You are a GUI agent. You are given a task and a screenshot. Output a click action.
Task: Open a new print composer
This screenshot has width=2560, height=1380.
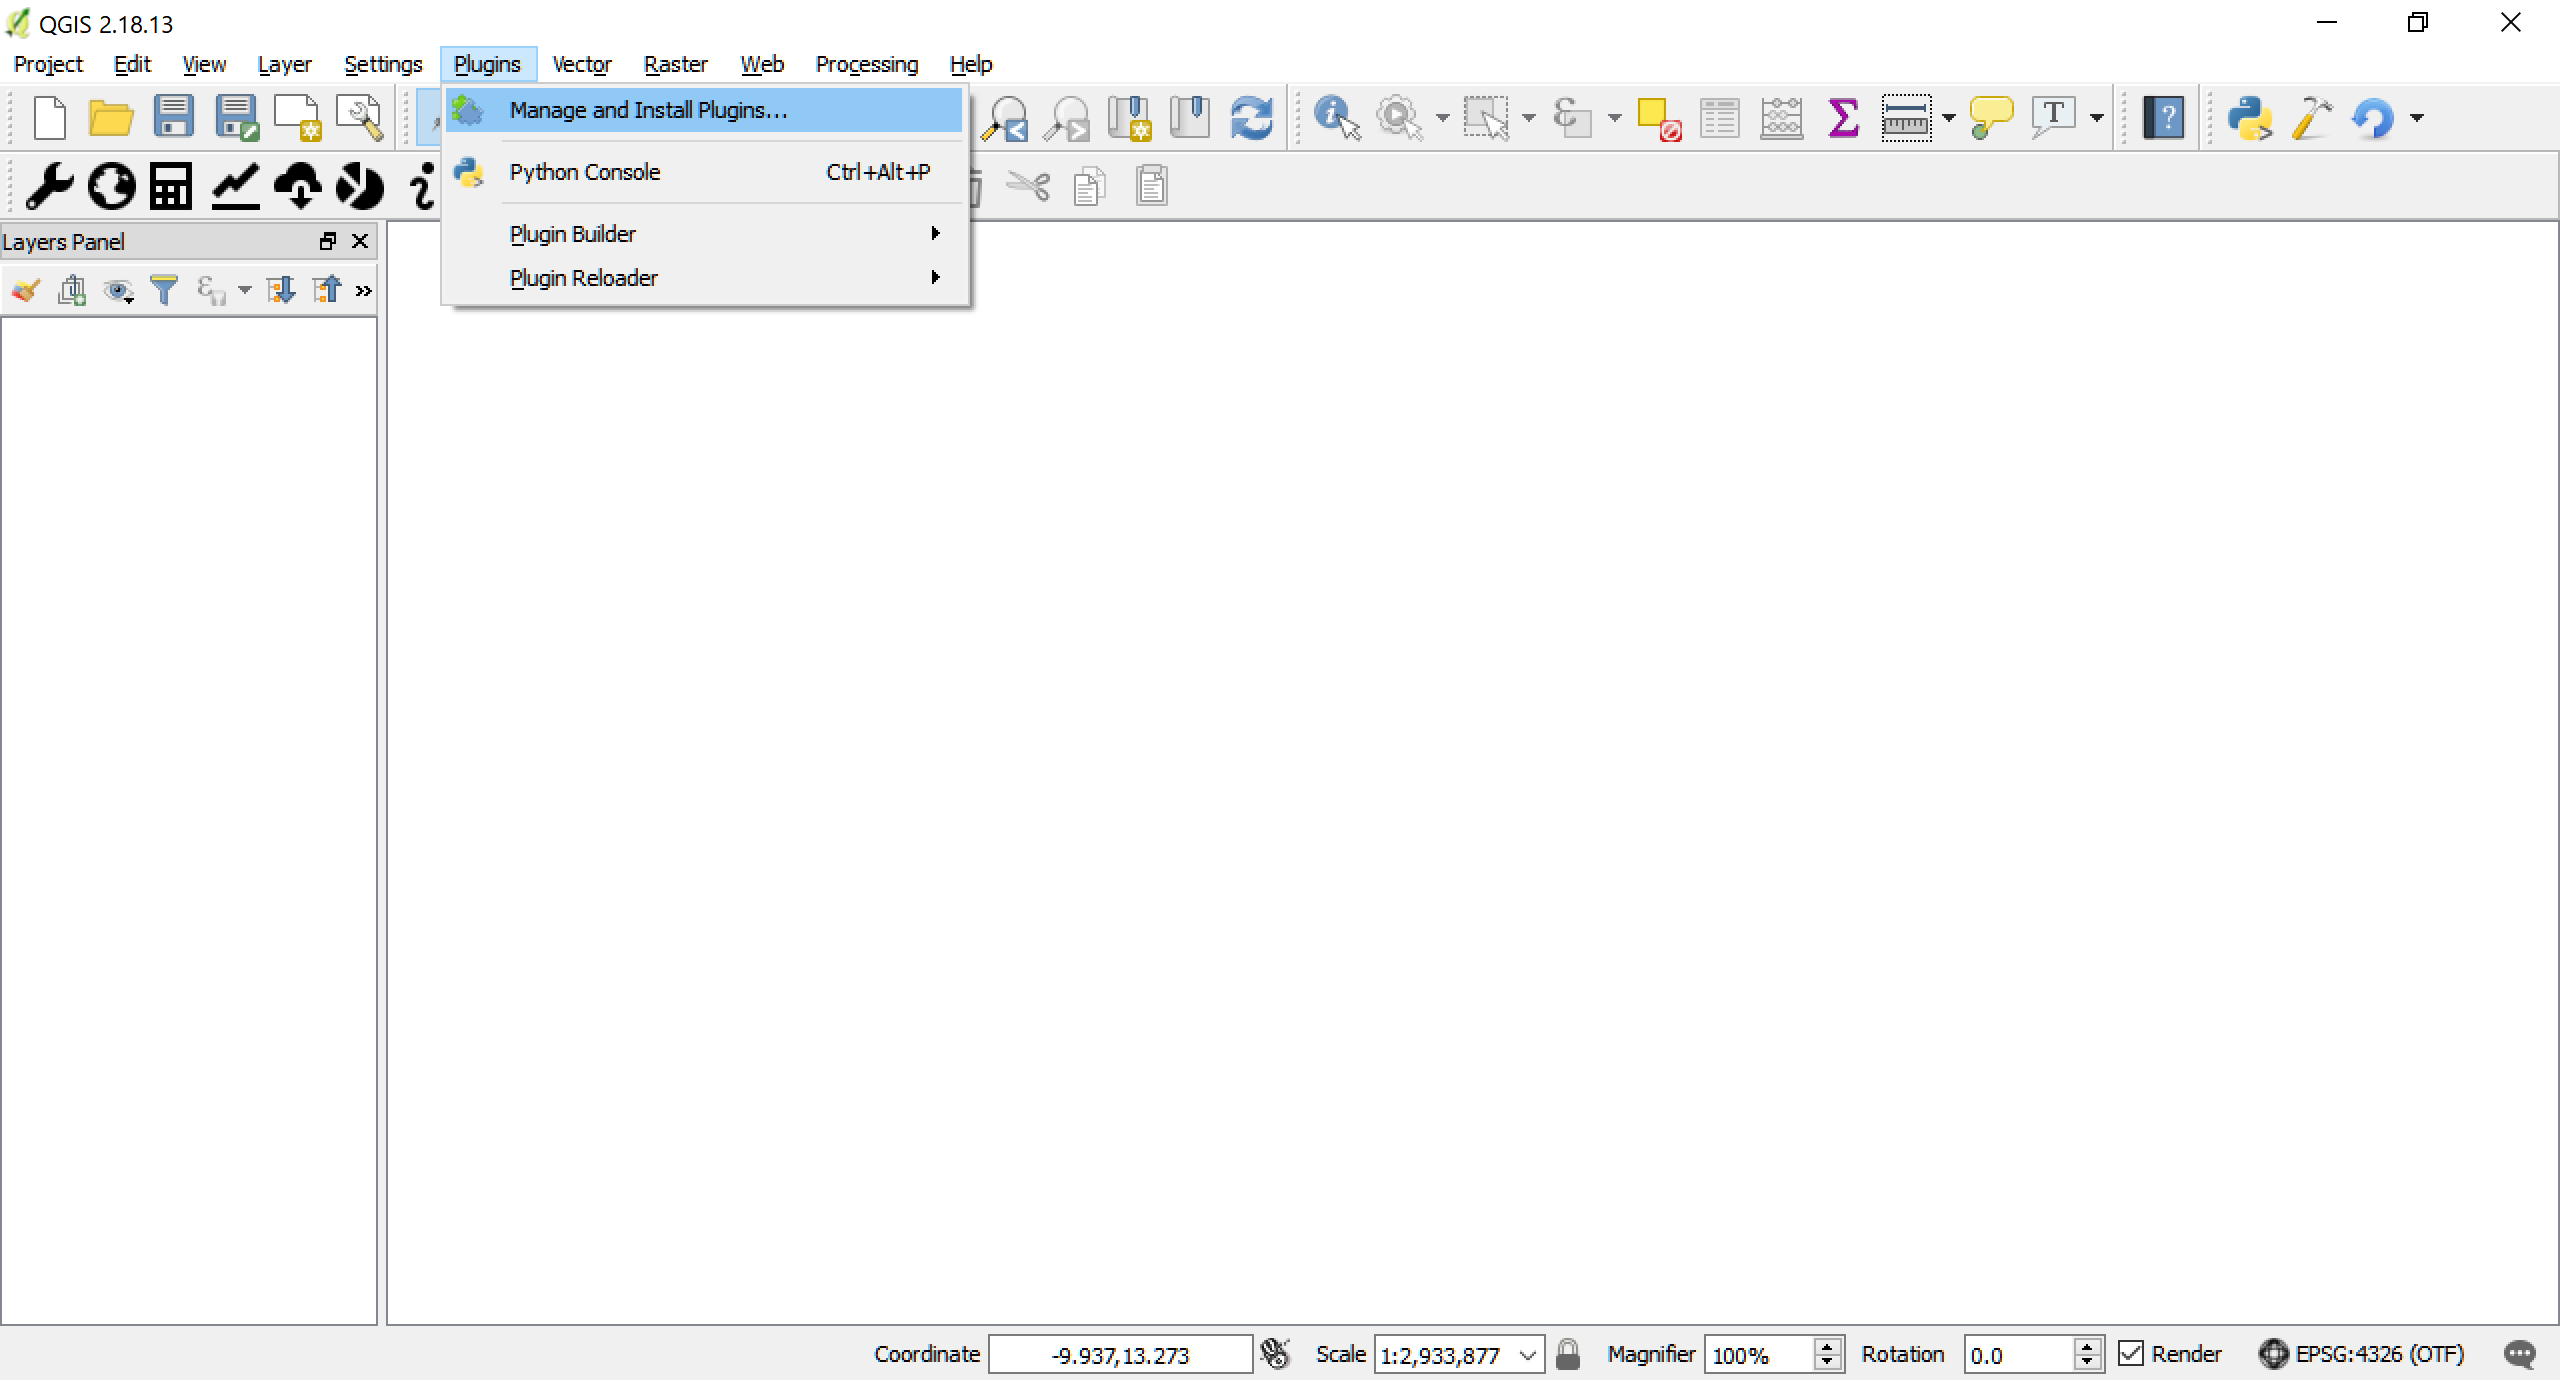click(x=296, y=116)
